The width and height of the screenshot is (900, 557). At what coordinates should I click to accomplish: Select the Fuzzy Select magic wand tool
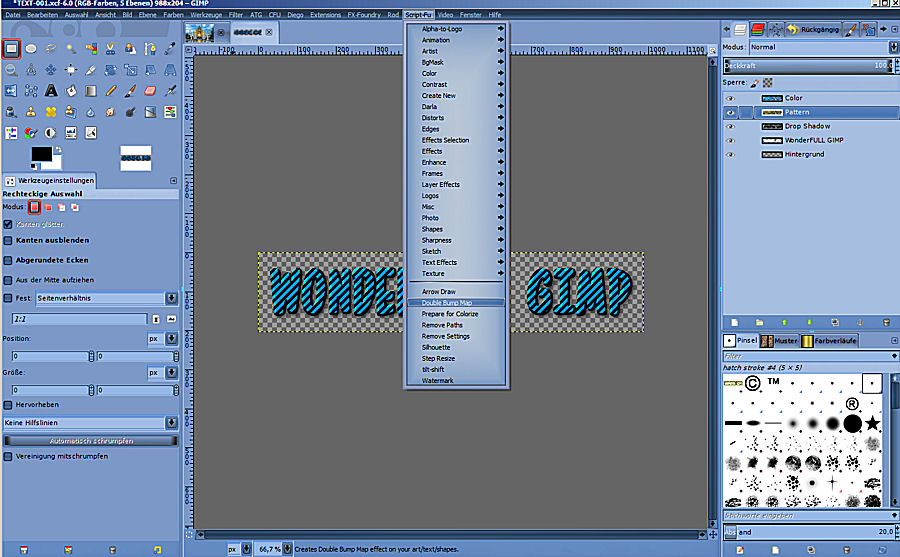[x=71, y=49]
